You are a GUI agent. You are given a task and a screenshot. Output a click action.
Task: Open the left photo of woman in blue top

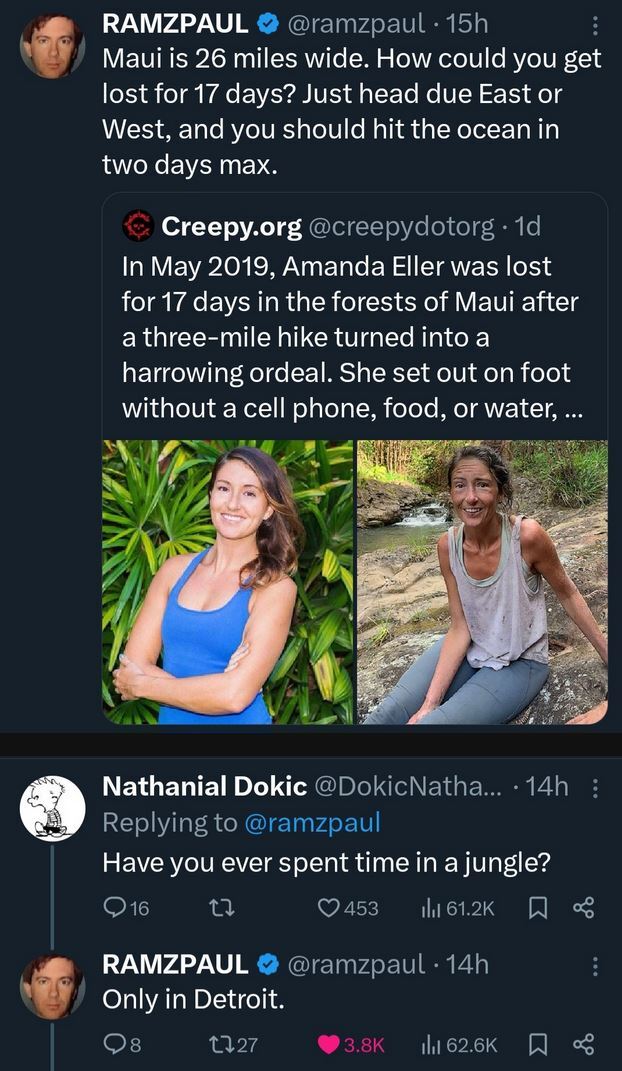click(228, 582)
